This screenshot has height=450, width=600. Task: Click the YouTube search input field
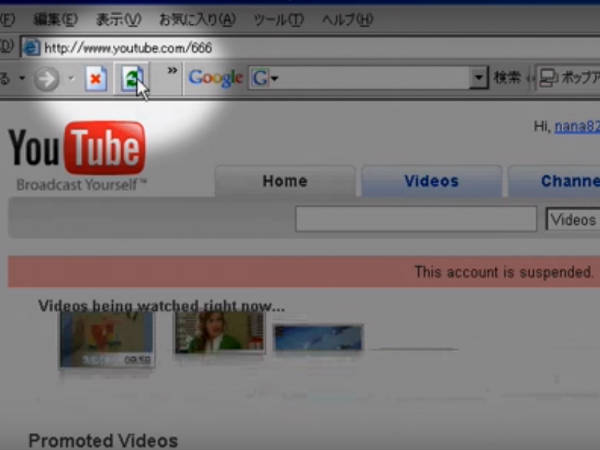pyautogui.click(x=415, y=220)
